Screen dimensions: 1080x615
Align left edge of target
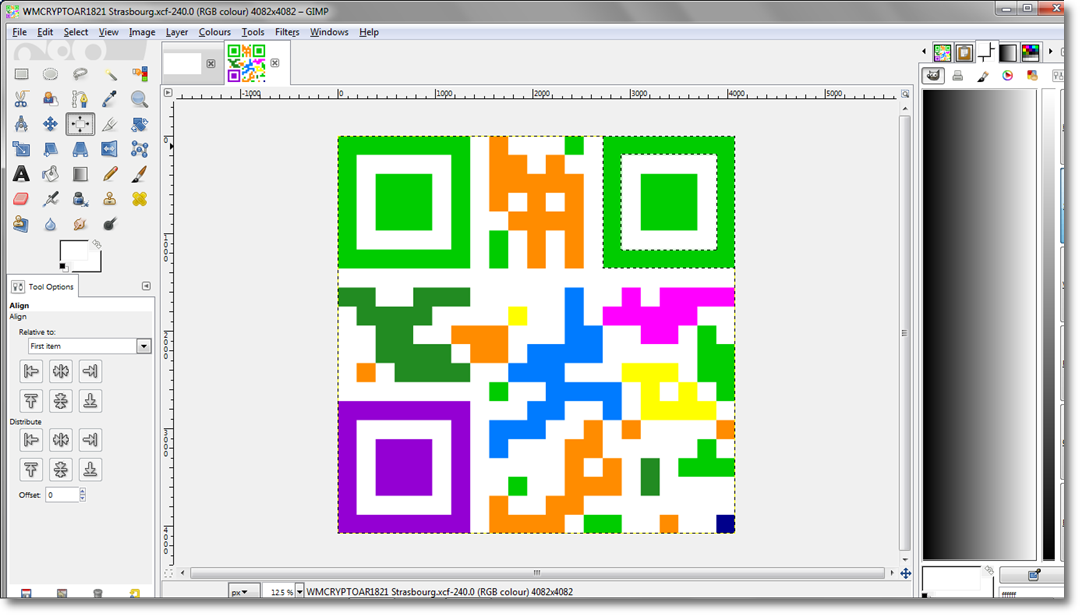[x=31, y=371]
